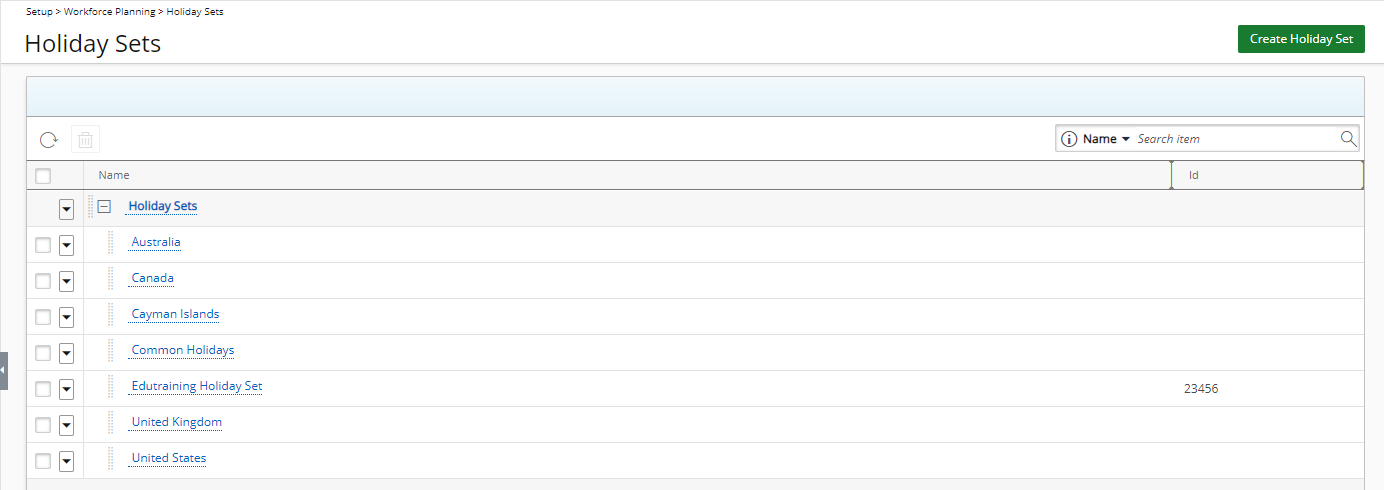Click the drag handle beside Australia

[x=111, y=242]
